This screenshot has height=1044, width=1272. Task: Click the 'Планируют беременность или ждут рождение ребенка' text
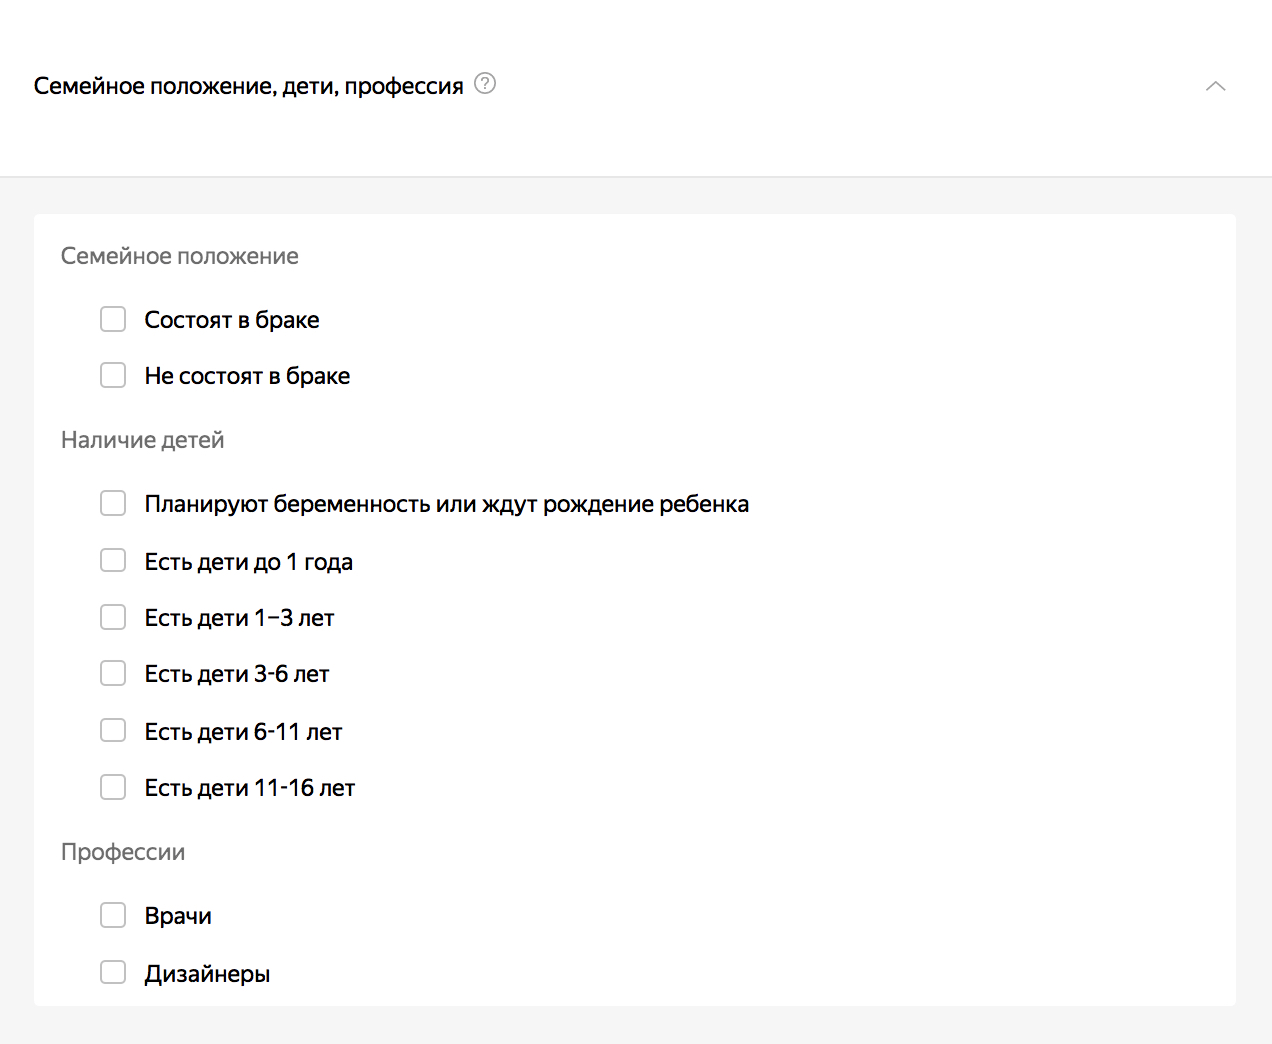[x=446, y=504]
